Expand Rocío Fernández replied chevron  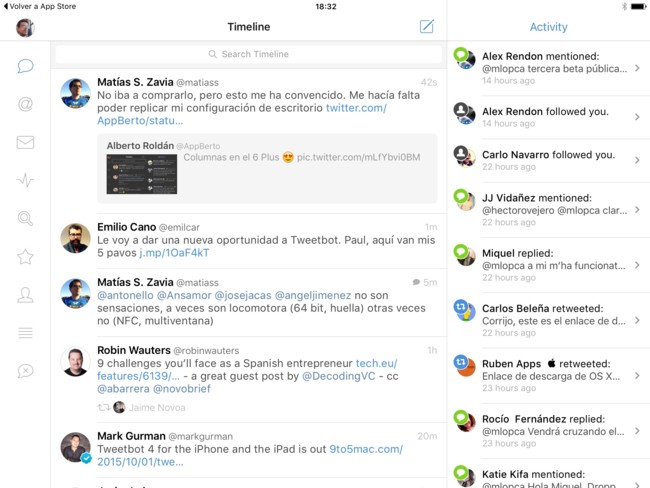637,431
